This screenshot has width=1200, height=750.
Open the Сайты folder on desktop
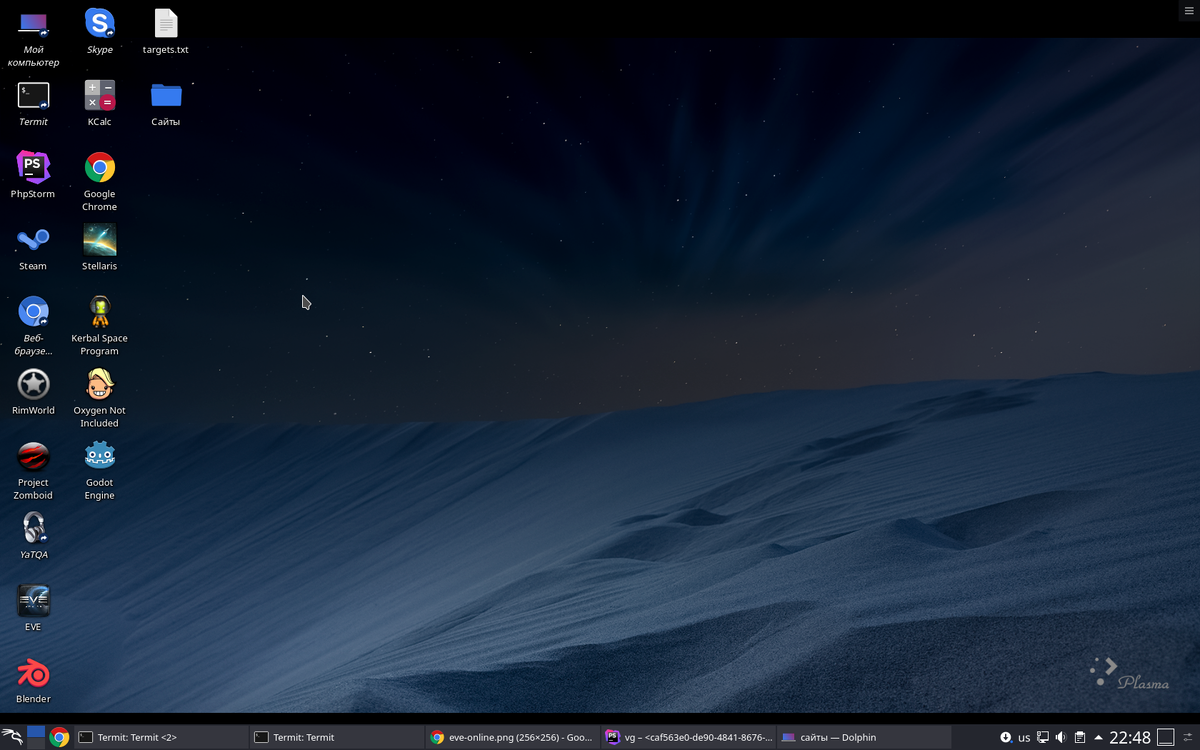(x=166, y=103)
